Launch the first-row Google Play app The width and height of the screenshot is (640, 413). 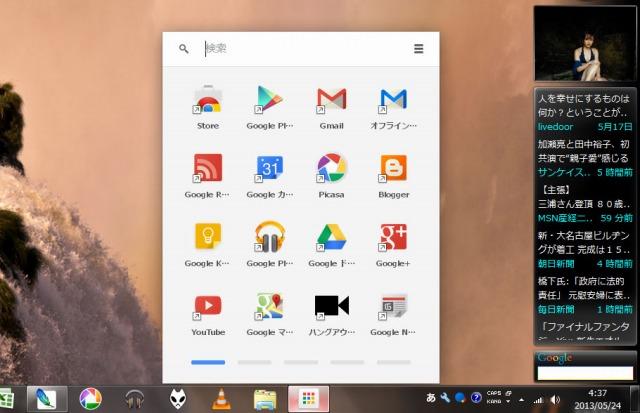pos(269,100)
